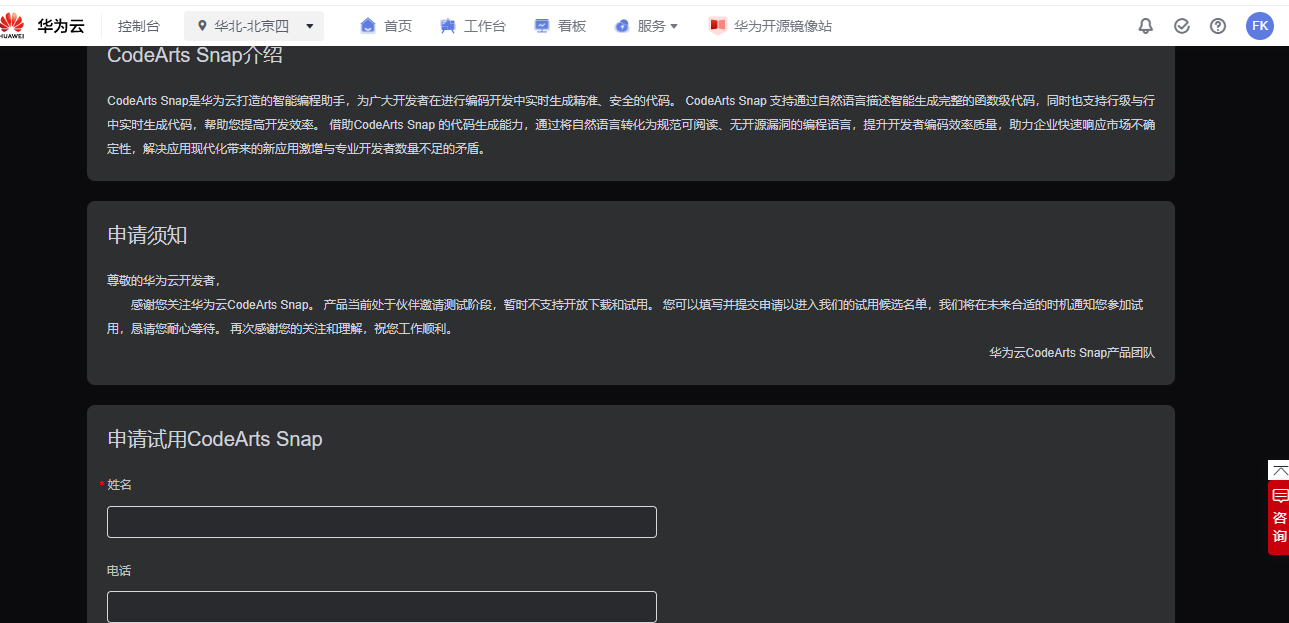Viewport: 1289px width, 623px height.
Task: Open the notifications bell icon
Action: [1146, 26]
